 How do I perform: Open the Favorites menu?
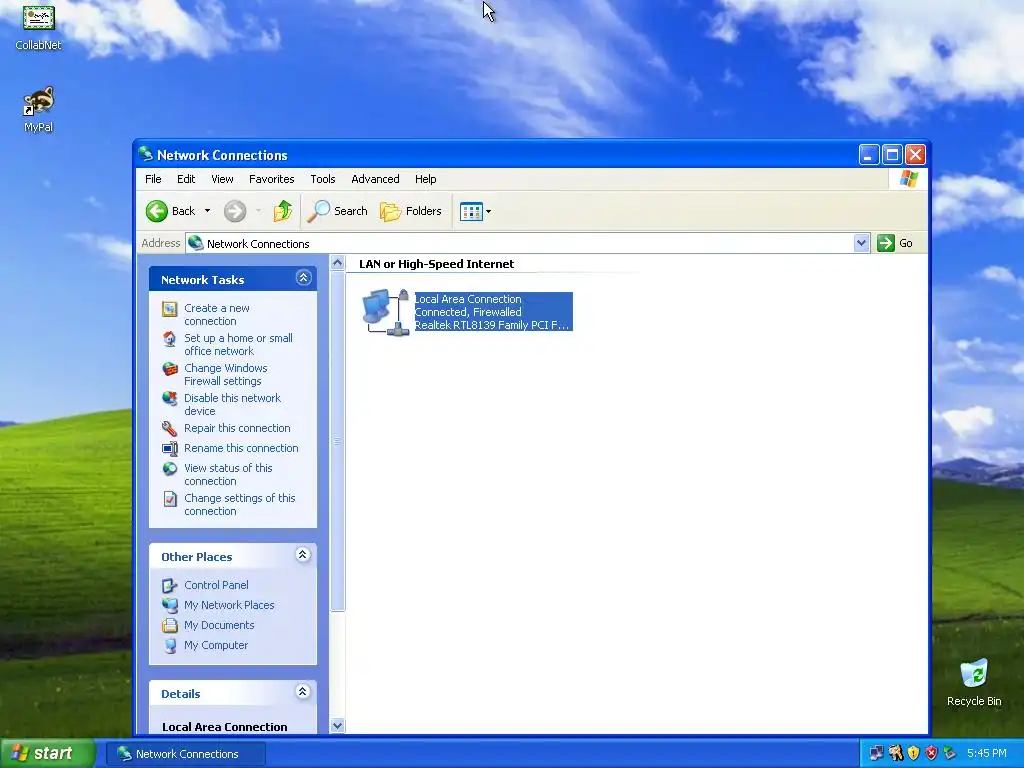(x=272, y=179)
